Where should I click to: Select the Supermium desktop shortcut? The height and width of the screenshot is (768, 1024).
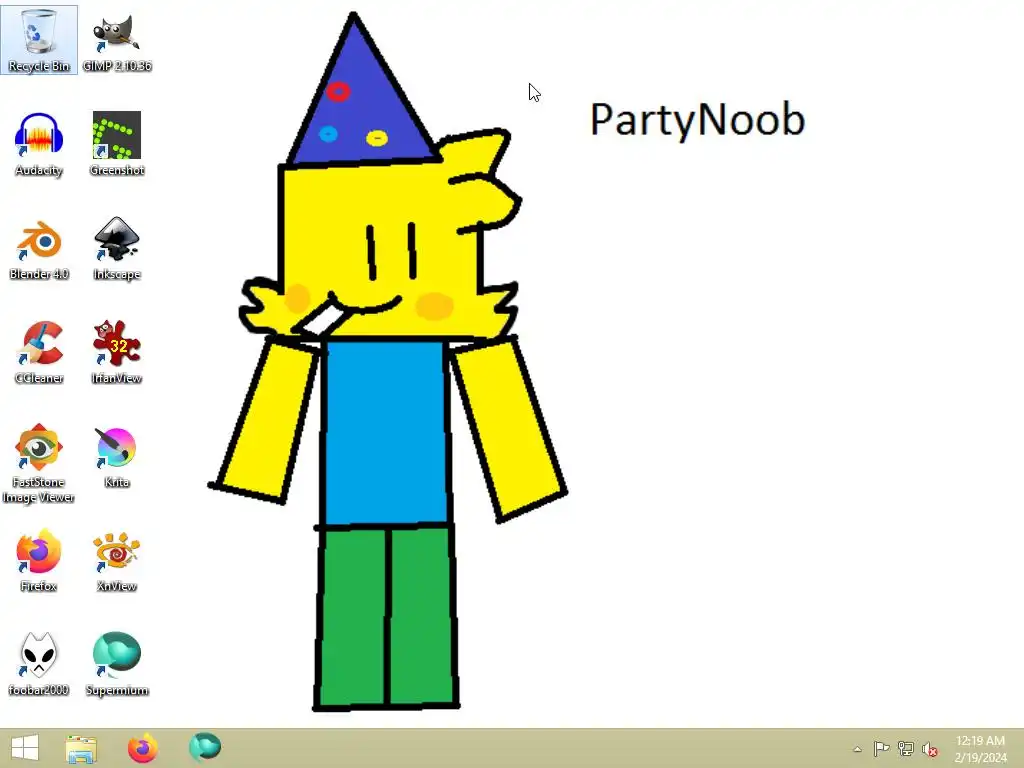click(117, 664)
